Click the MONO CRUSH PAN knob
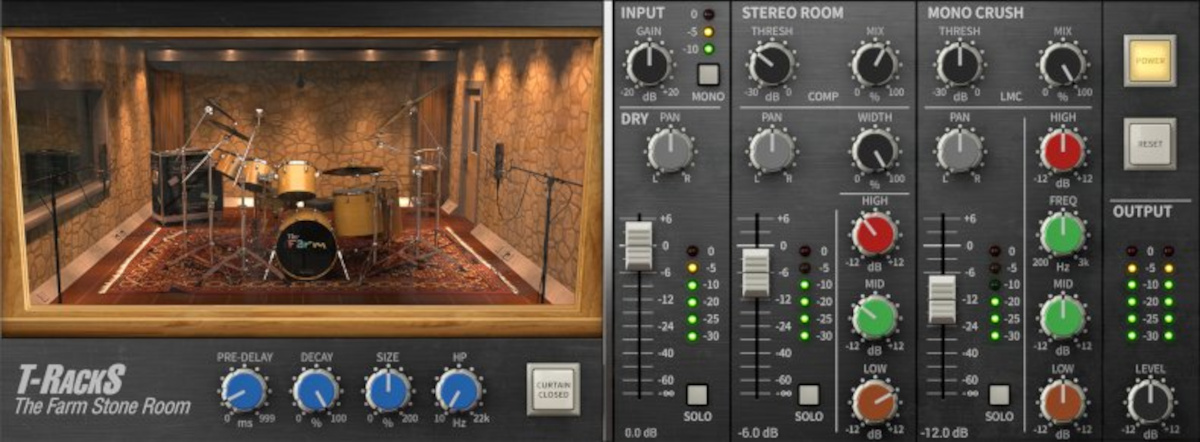1200x442 pixels. coord(960,151)
